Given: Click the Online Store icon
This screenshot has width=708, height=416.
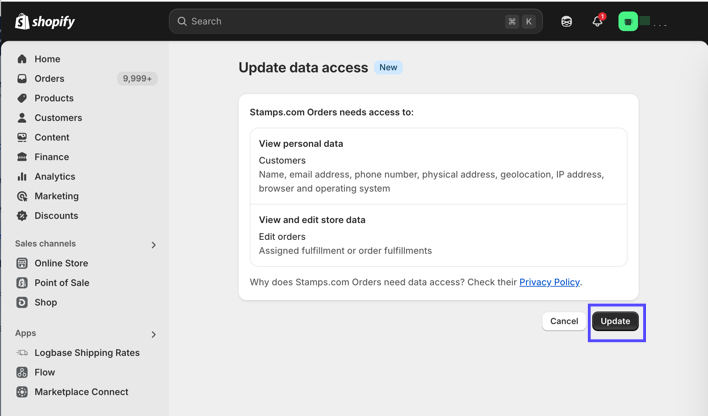Looking at the screenshot, I should 22,263.
